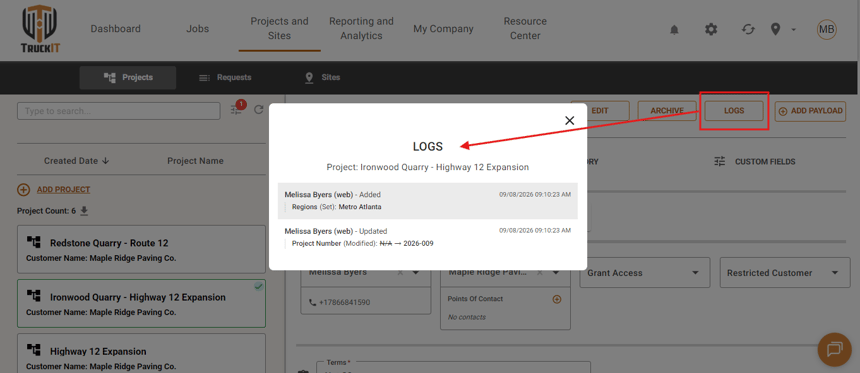Click the Project Number updated log entry
The height and width of the screenshot is (373, 860).
pyautogui.click(x=427, y=237)
